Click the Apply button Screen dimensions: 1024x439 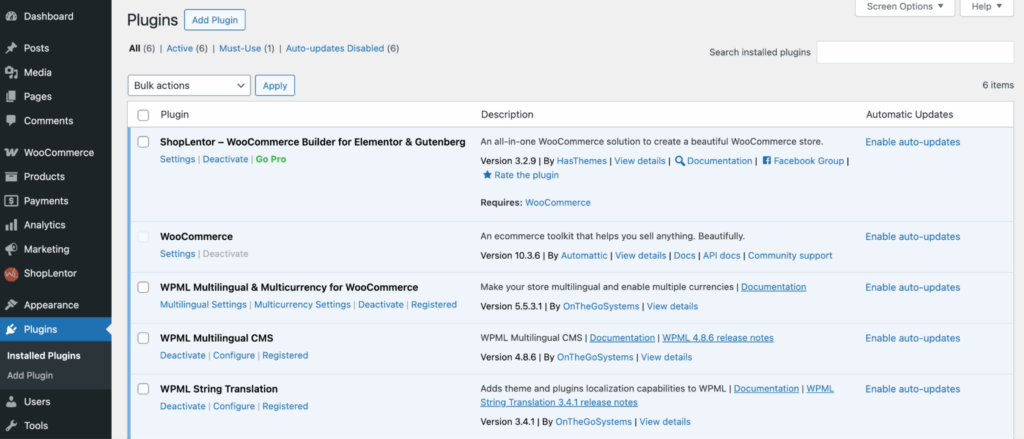[x=275, y=86]
